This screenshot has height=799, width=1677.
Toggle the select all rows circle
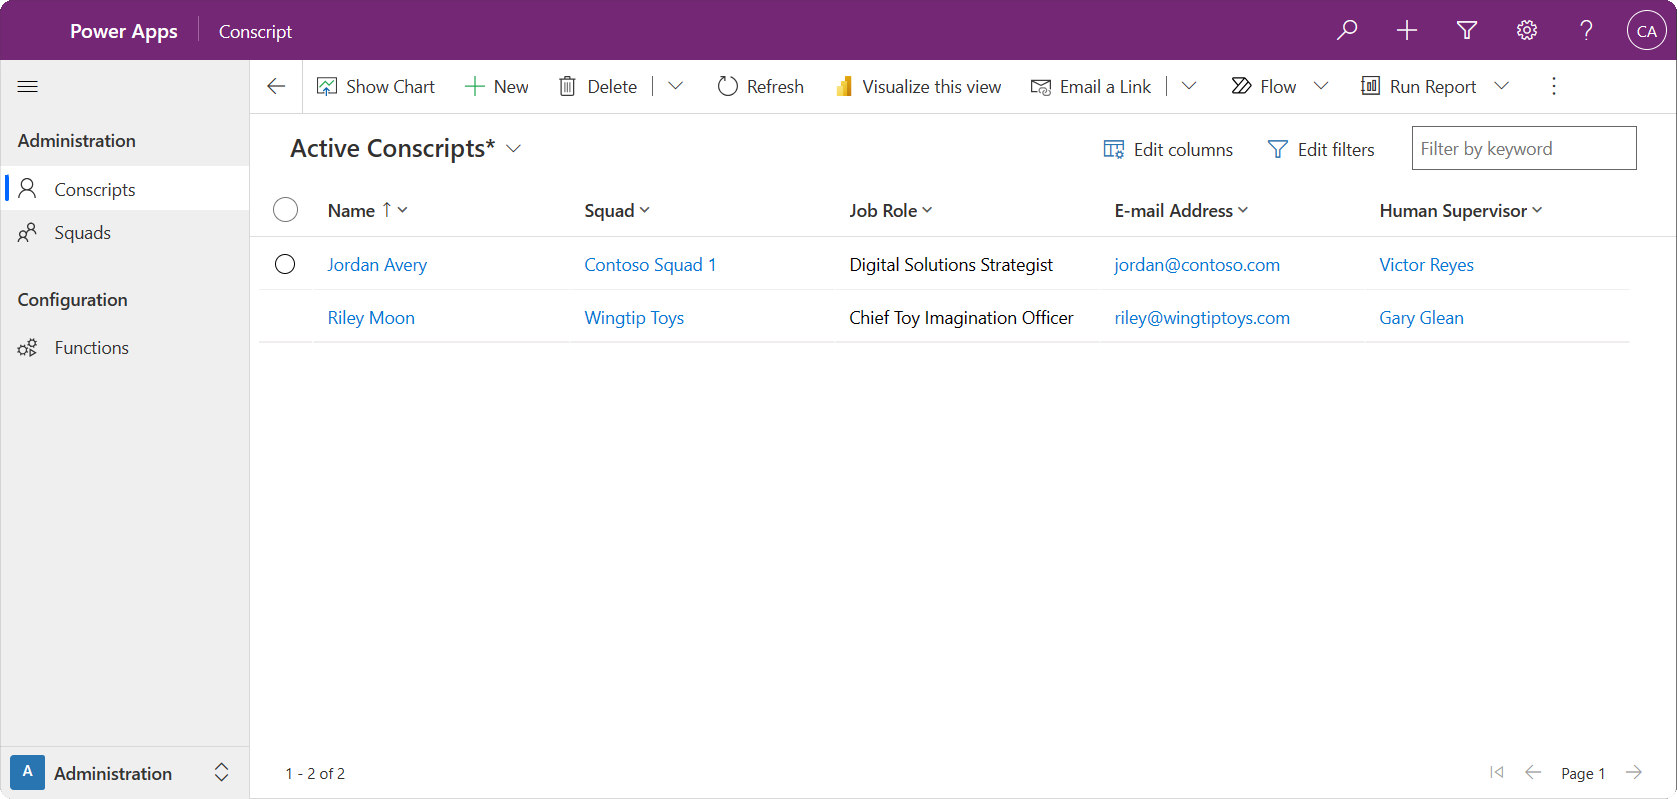click(x=286, y=210)
